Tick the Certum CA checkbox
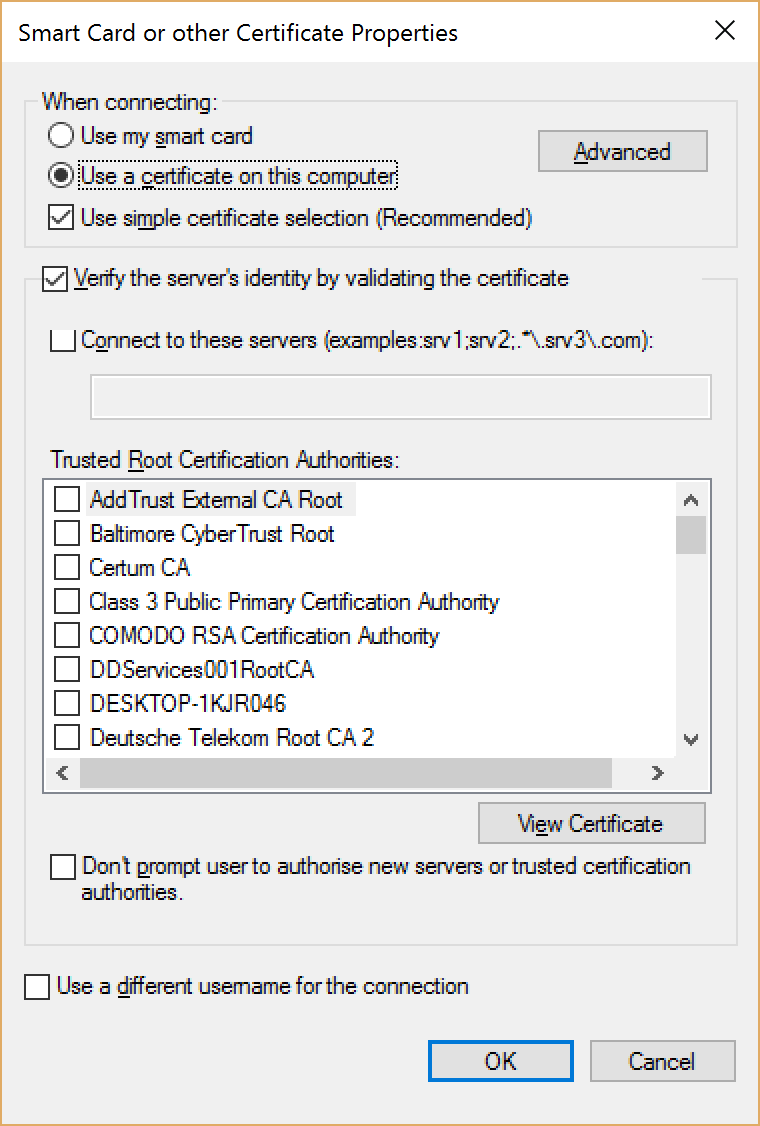The width and height of the screenshot is (760, 1126). tap(67, 567)
